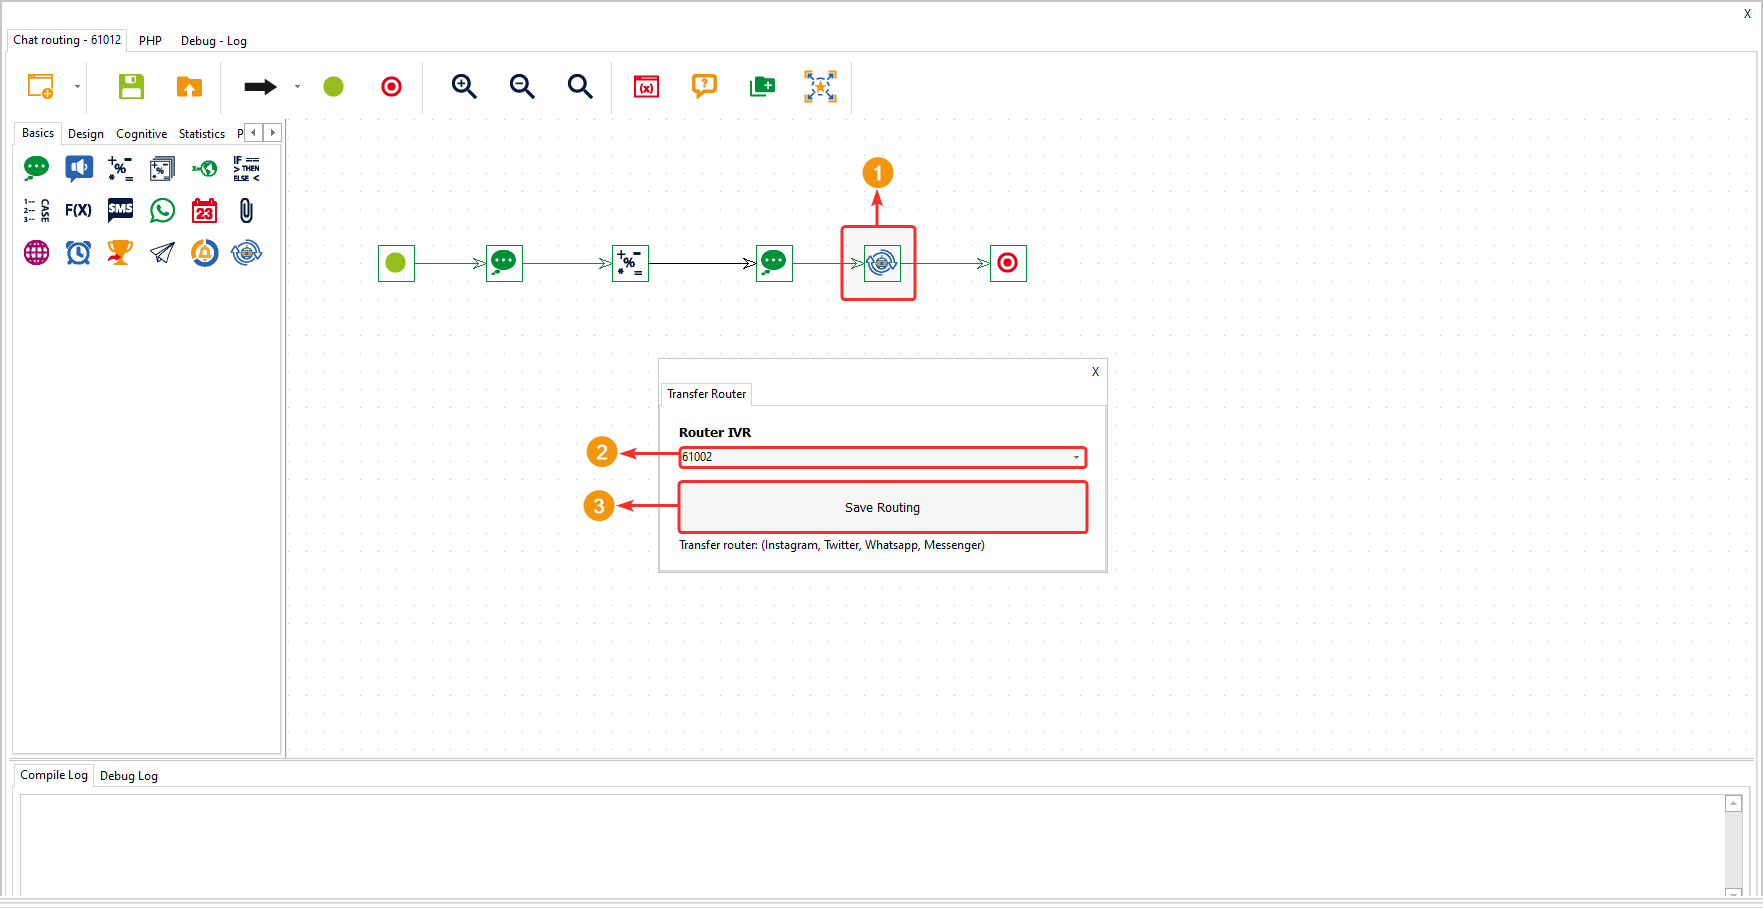Click the orange upload folder icon
Viewport: 1763px width, 908px height.
(x=189, y=86)
